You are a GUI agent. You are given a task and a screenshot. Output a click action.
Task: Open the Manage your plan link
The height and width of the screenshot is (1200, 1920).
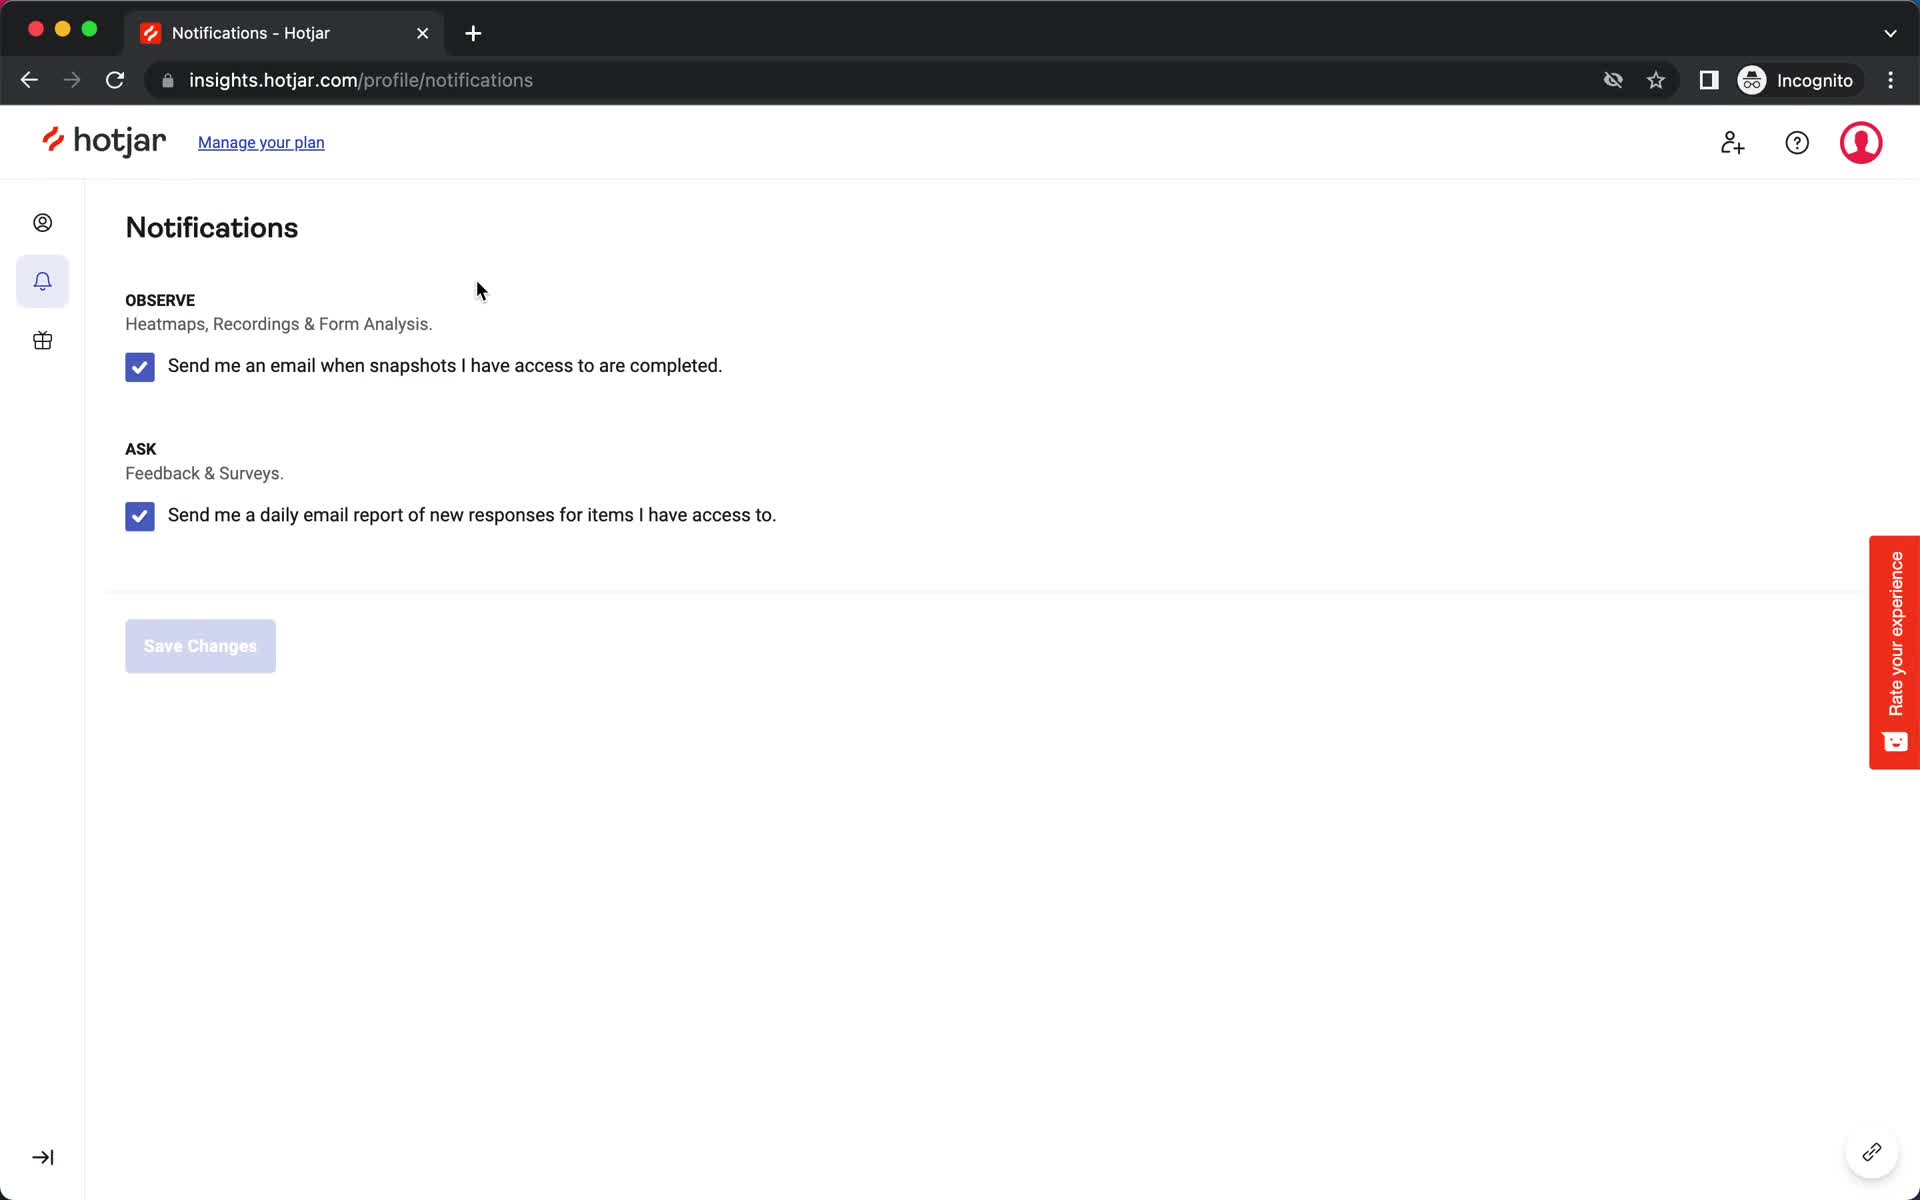coord(261,142)
